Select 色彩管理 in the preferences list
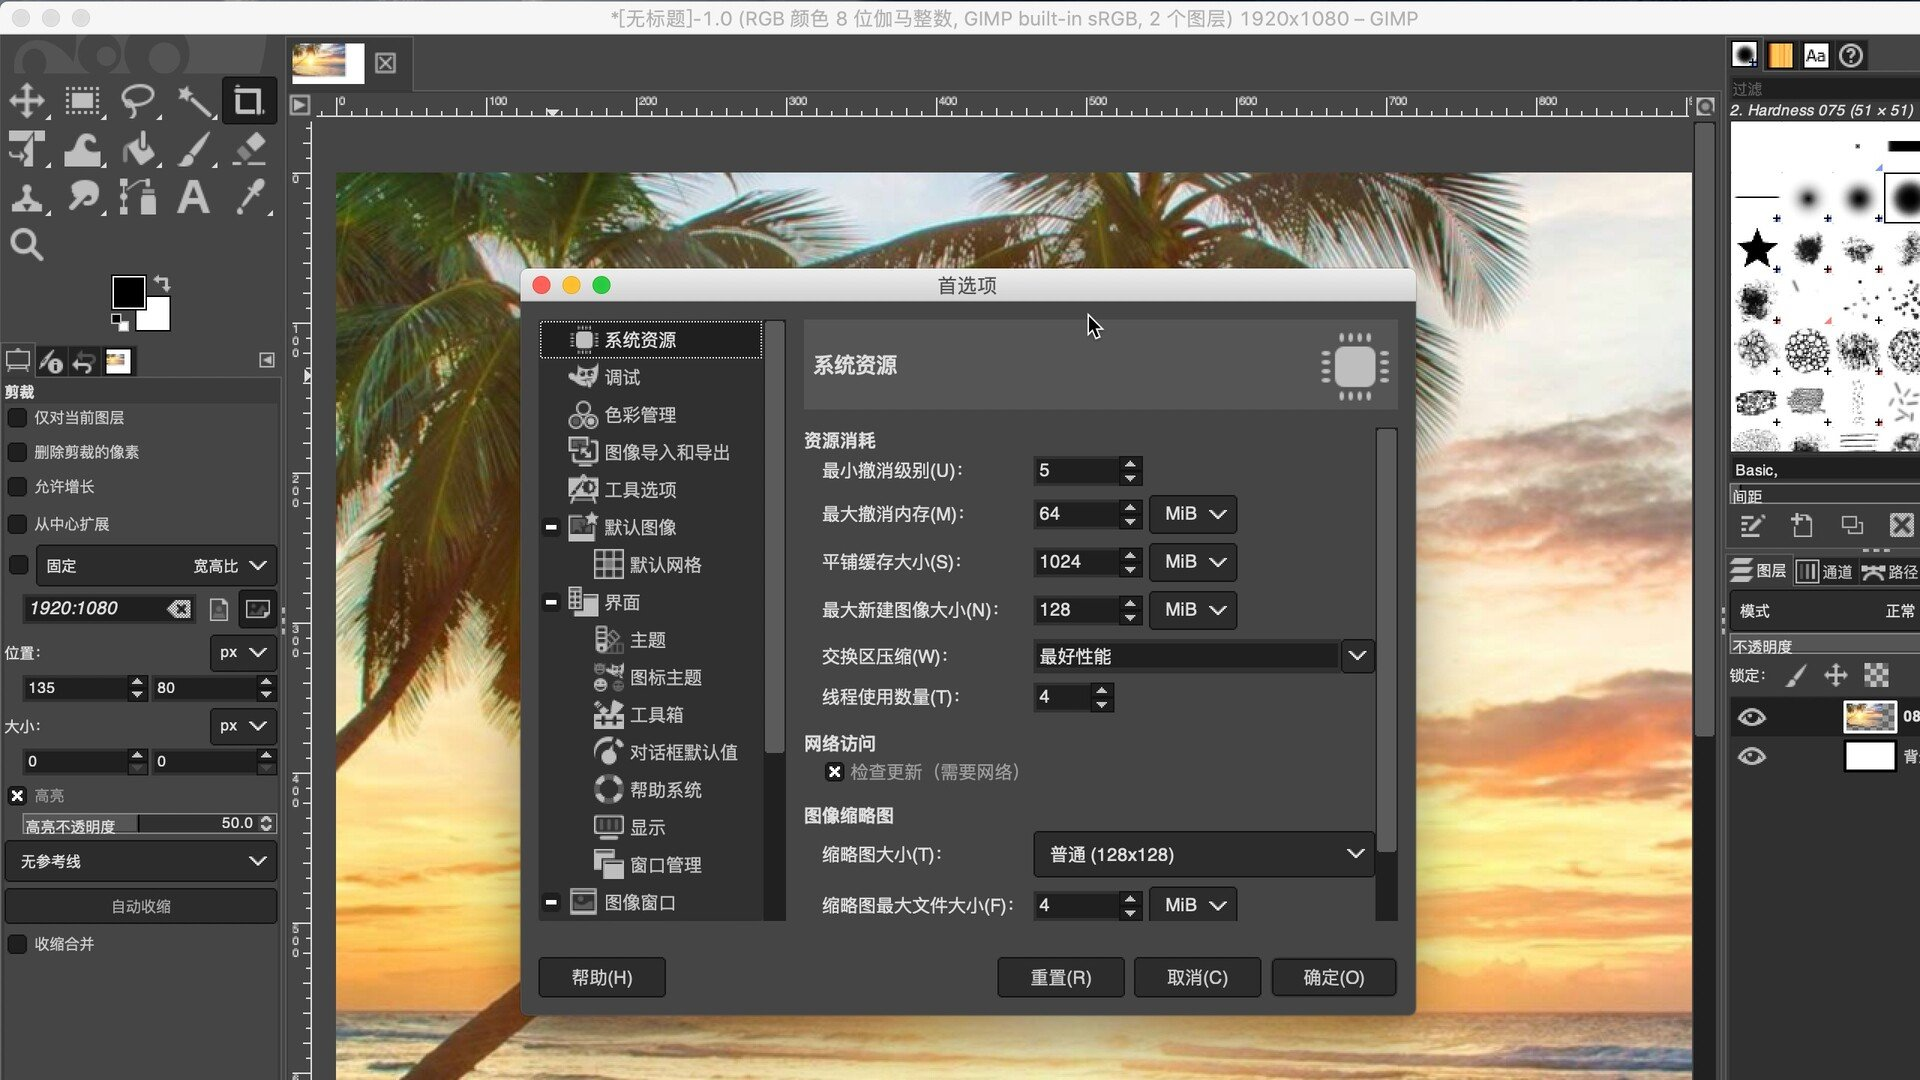 (x=640, y=415)
